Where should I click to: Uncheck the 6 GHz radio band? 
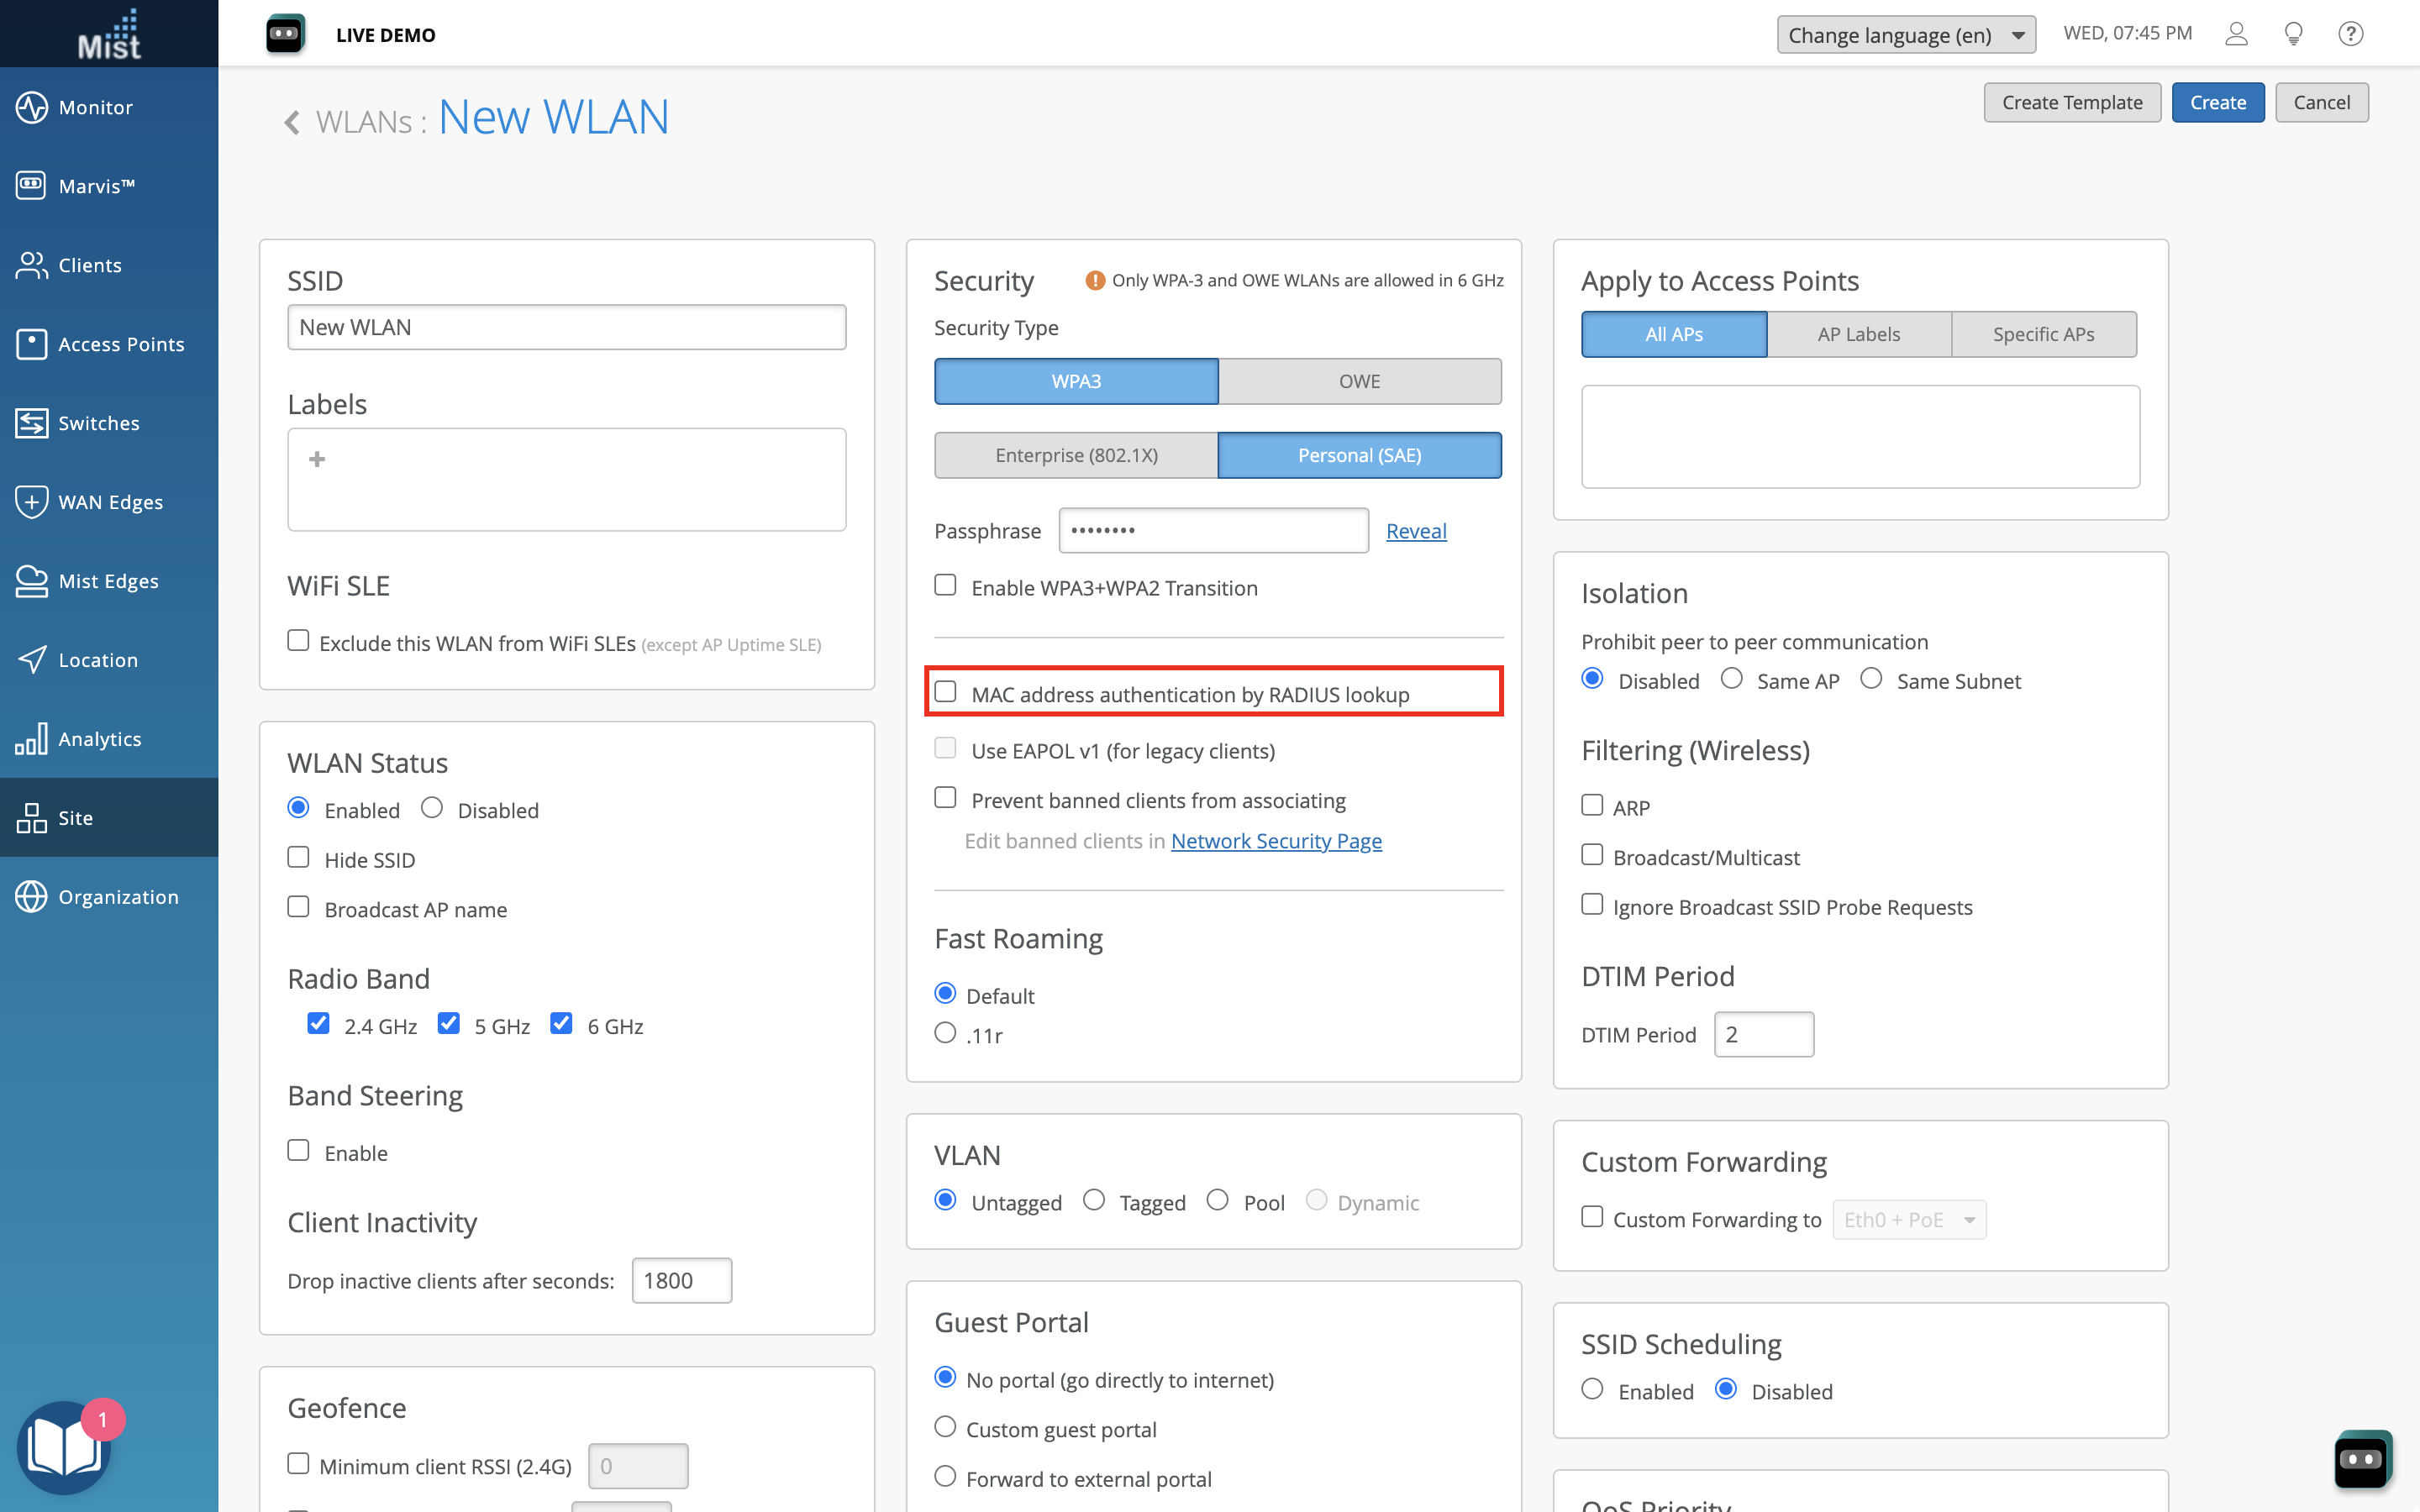tap(561, 1024)
